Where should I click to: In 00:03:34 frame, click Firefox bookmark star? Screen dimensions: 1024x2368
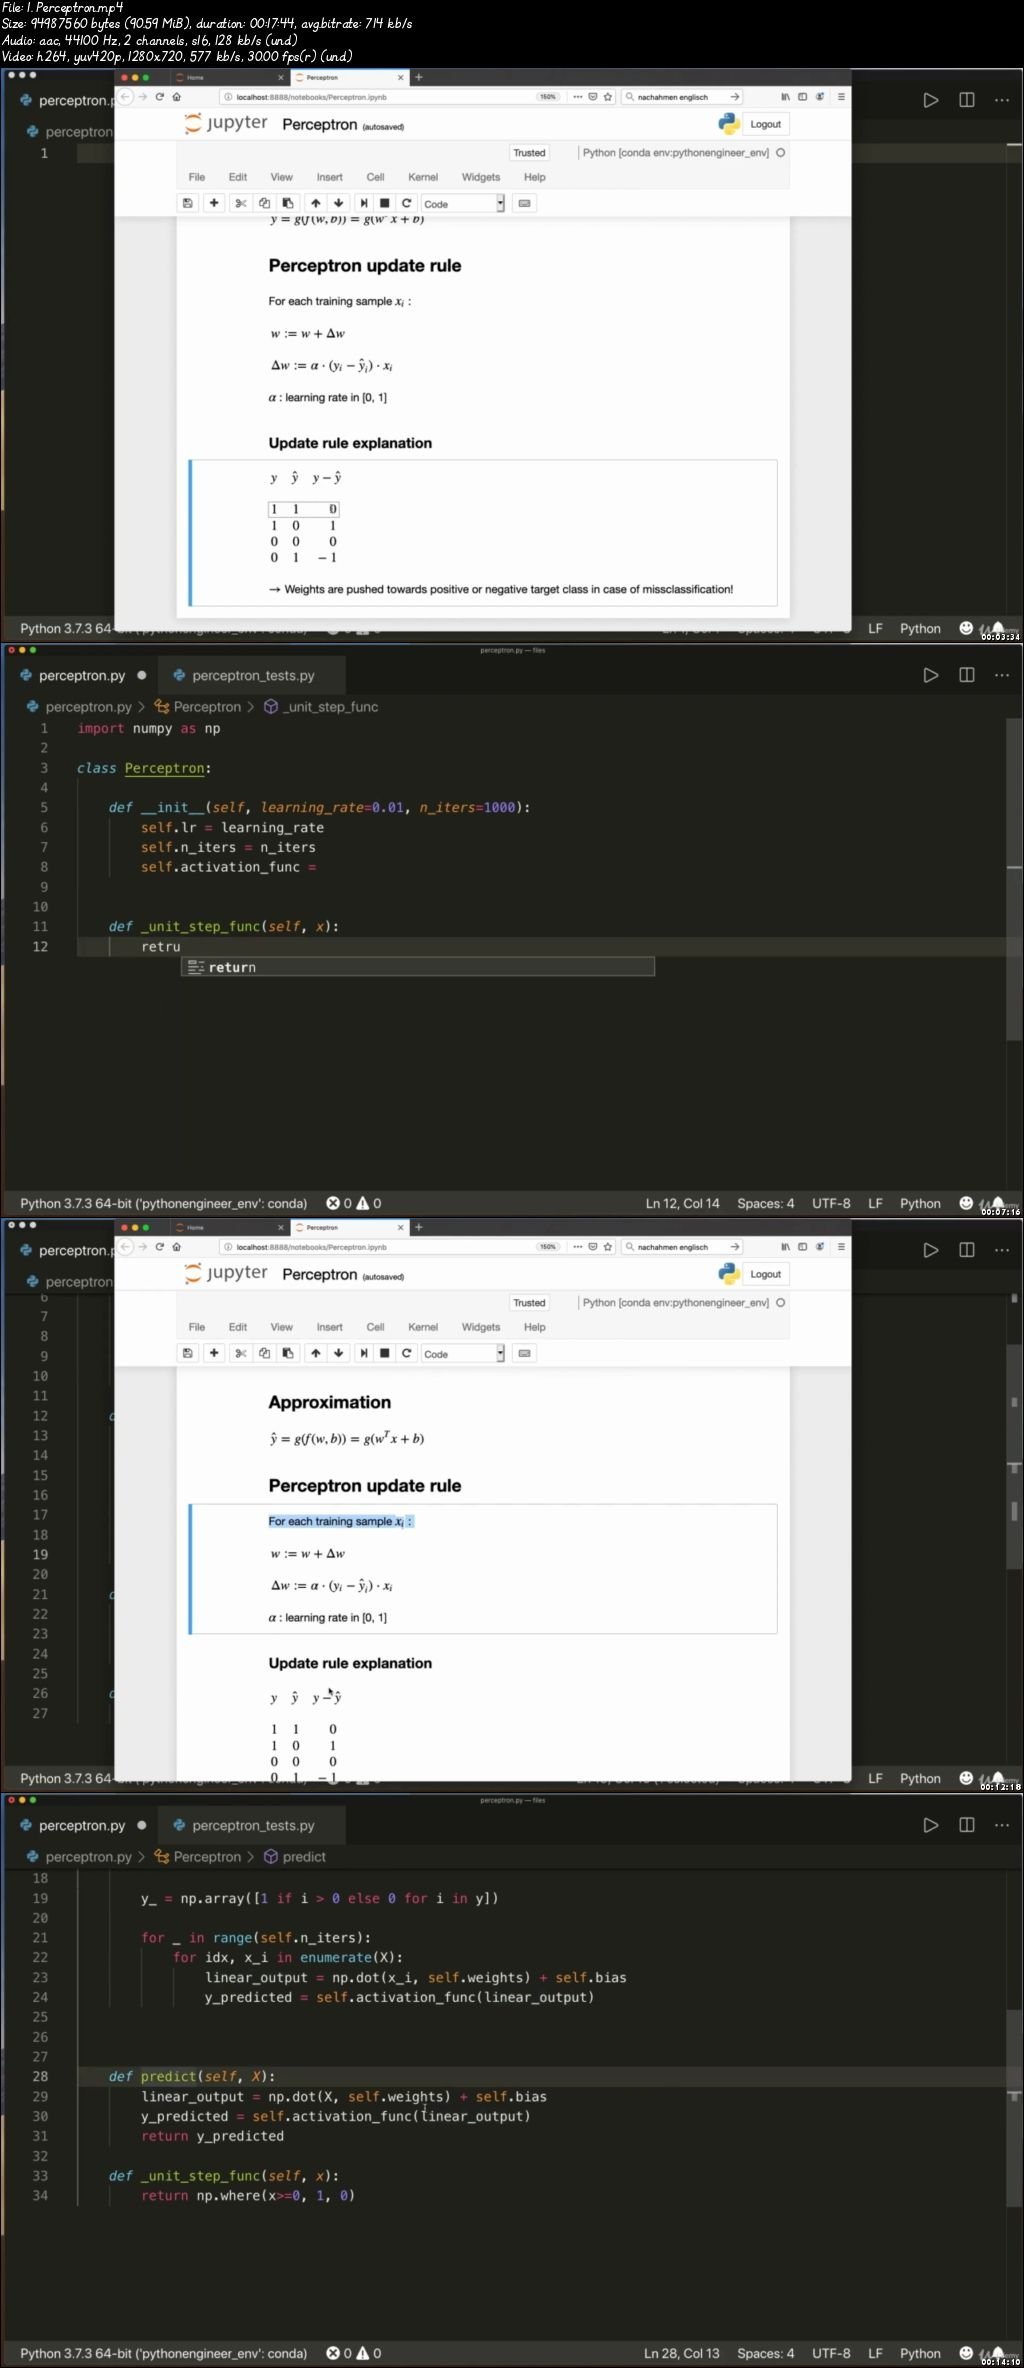[x=607, y=97]
